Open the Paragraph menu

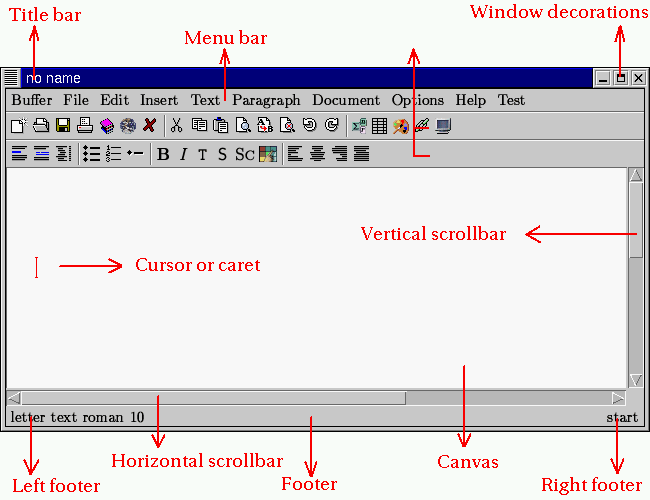[x=266, y=100]
